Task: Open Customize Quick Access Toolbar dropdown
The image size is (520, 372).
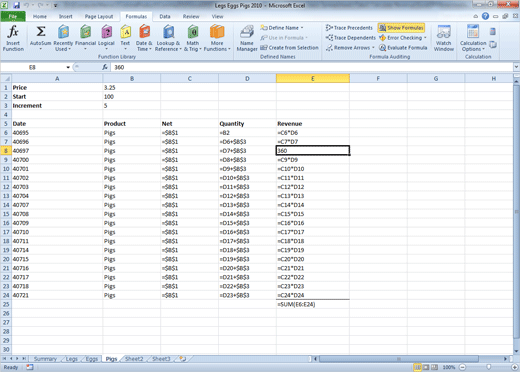Action: [x=55, y=6]
